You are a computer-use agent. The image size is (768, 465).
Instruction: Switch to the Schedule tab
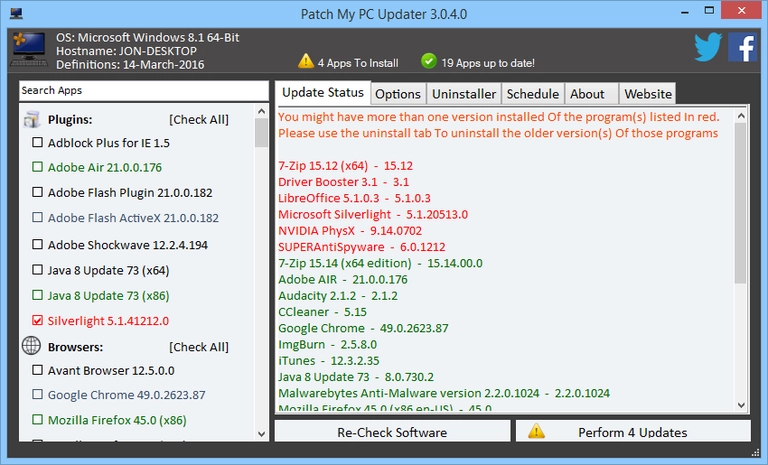532,94
